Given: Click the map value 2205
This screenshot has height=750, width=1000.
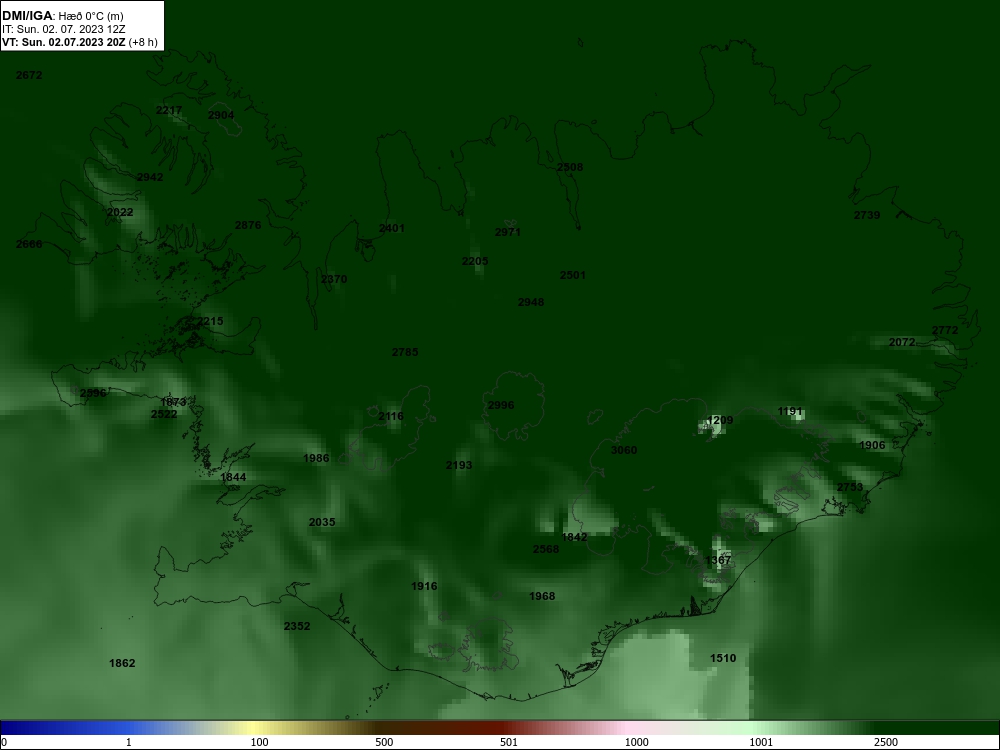Looking at the screenshot, I should (x=475, y=261).
